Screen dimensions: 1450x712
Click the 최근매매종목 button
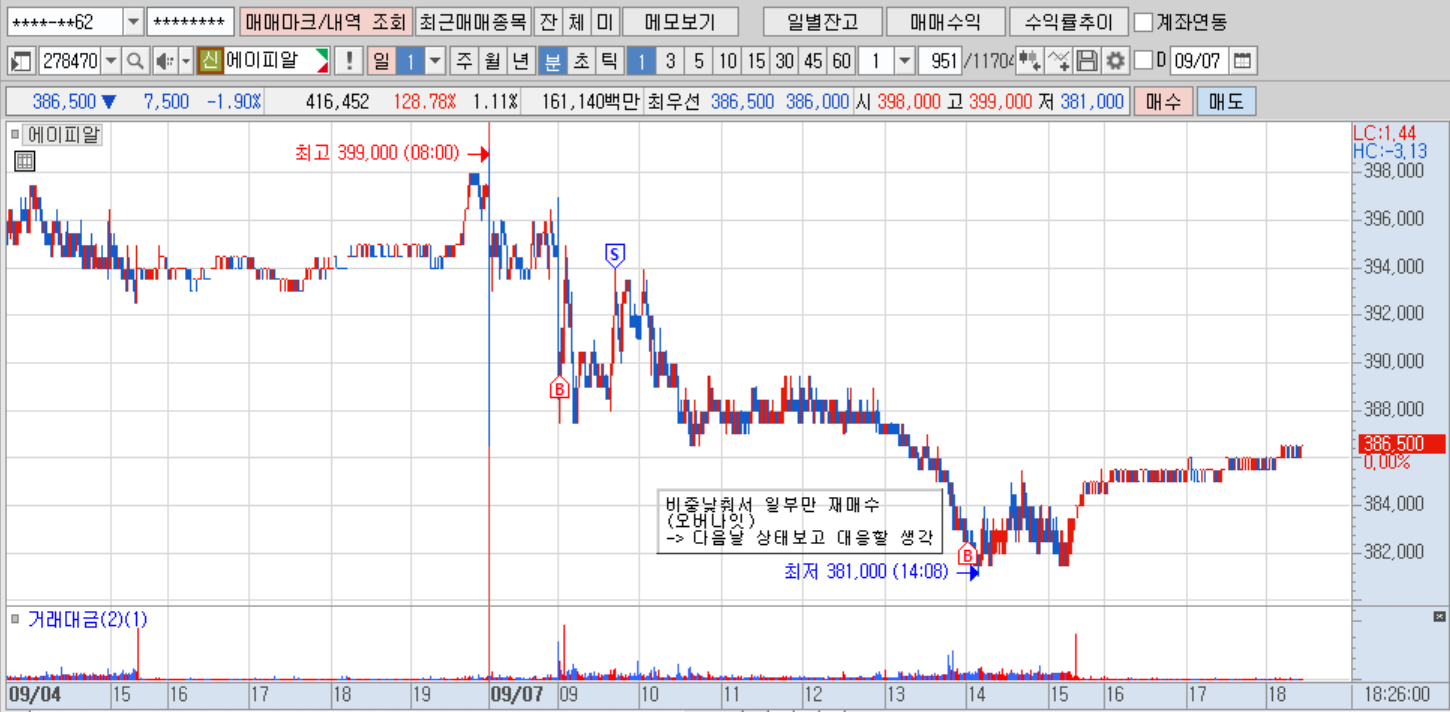click(x=471, y=22)
